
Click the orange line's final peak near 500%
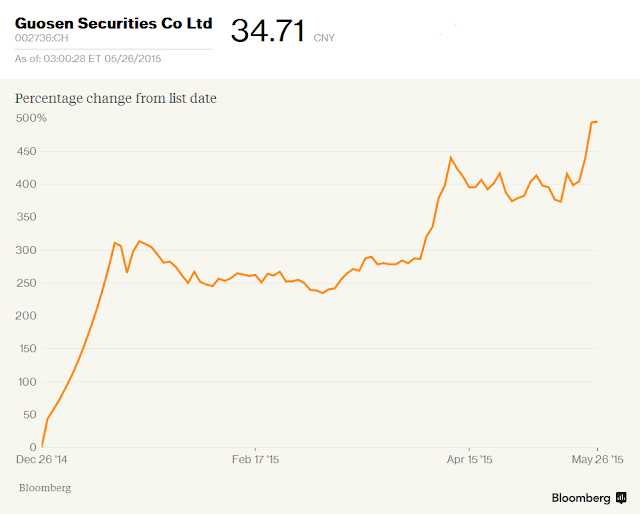coord(594,122)
